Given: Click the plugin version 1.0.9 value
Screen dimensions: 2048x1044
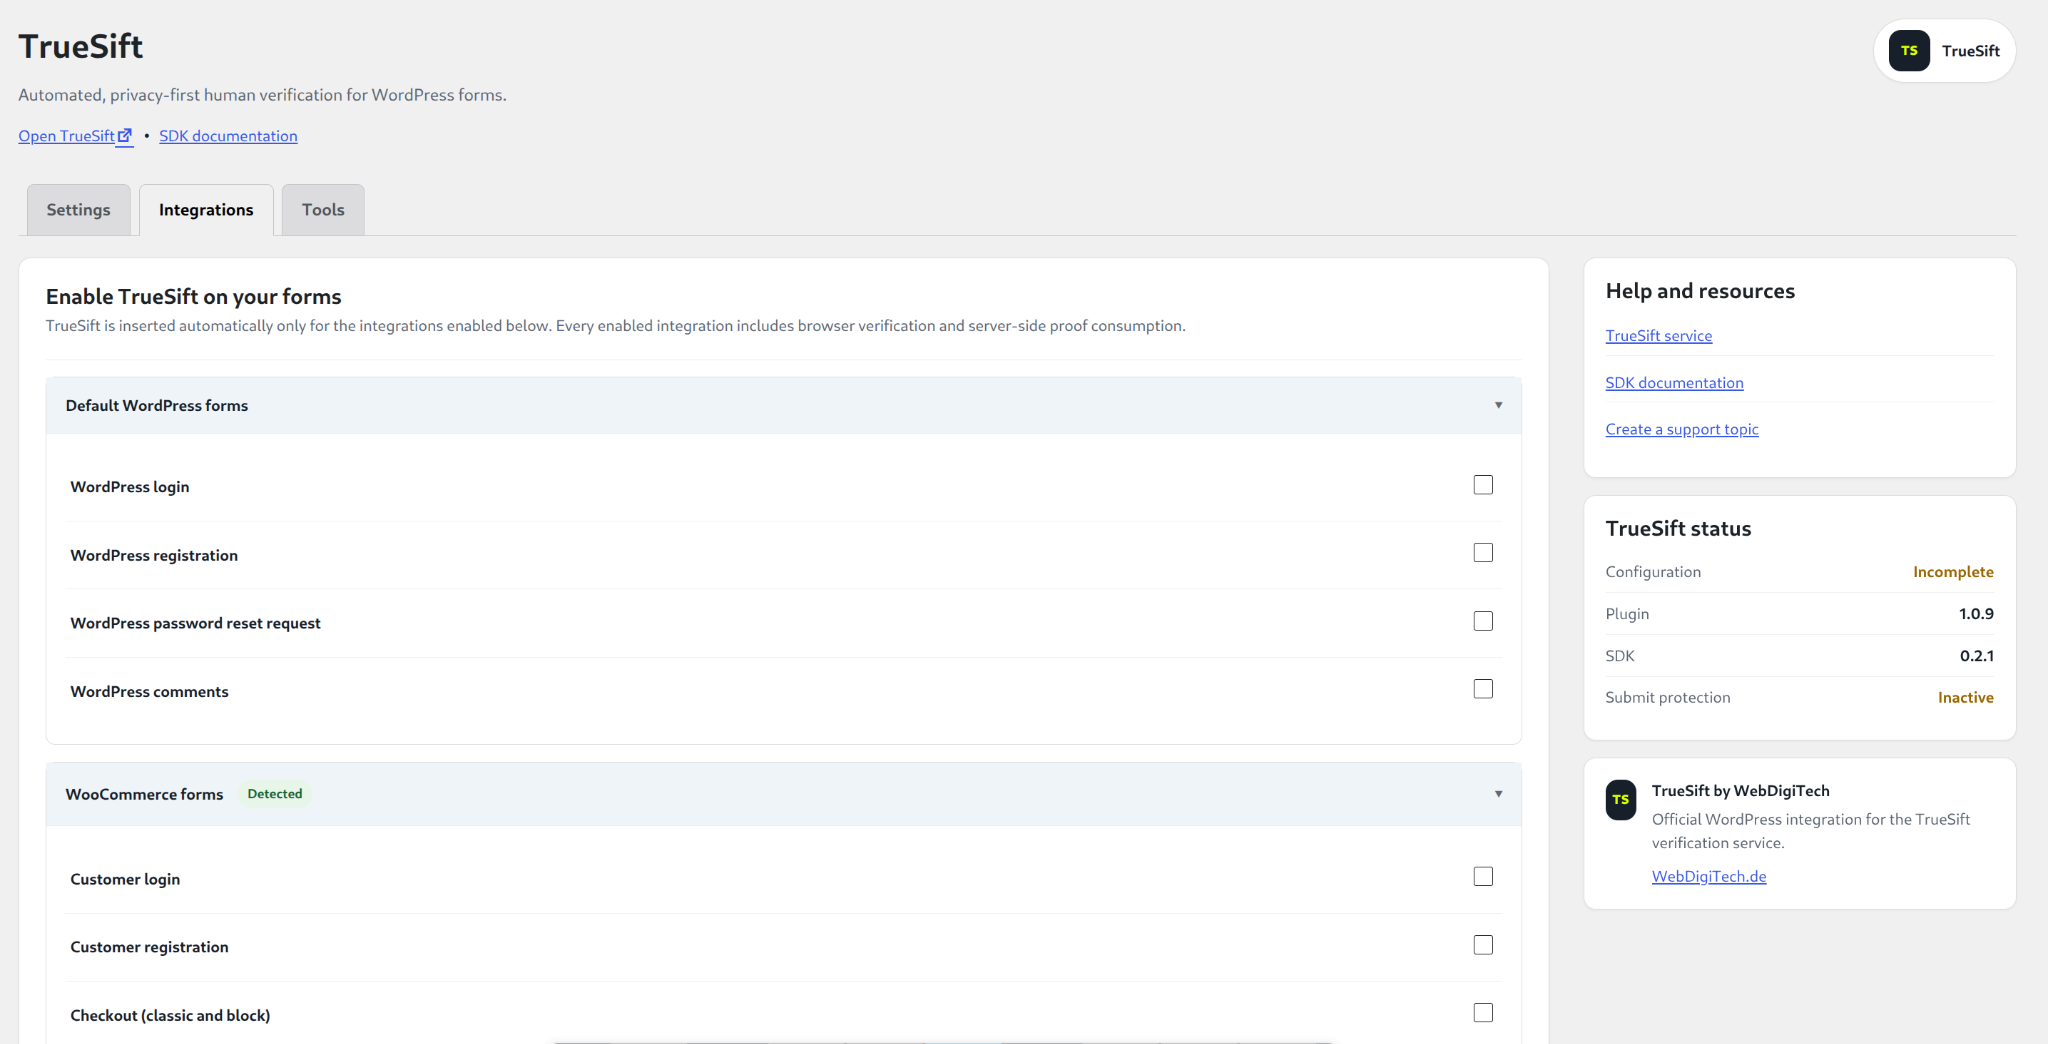Looking at the screenshot, I should click(1976, 614).
